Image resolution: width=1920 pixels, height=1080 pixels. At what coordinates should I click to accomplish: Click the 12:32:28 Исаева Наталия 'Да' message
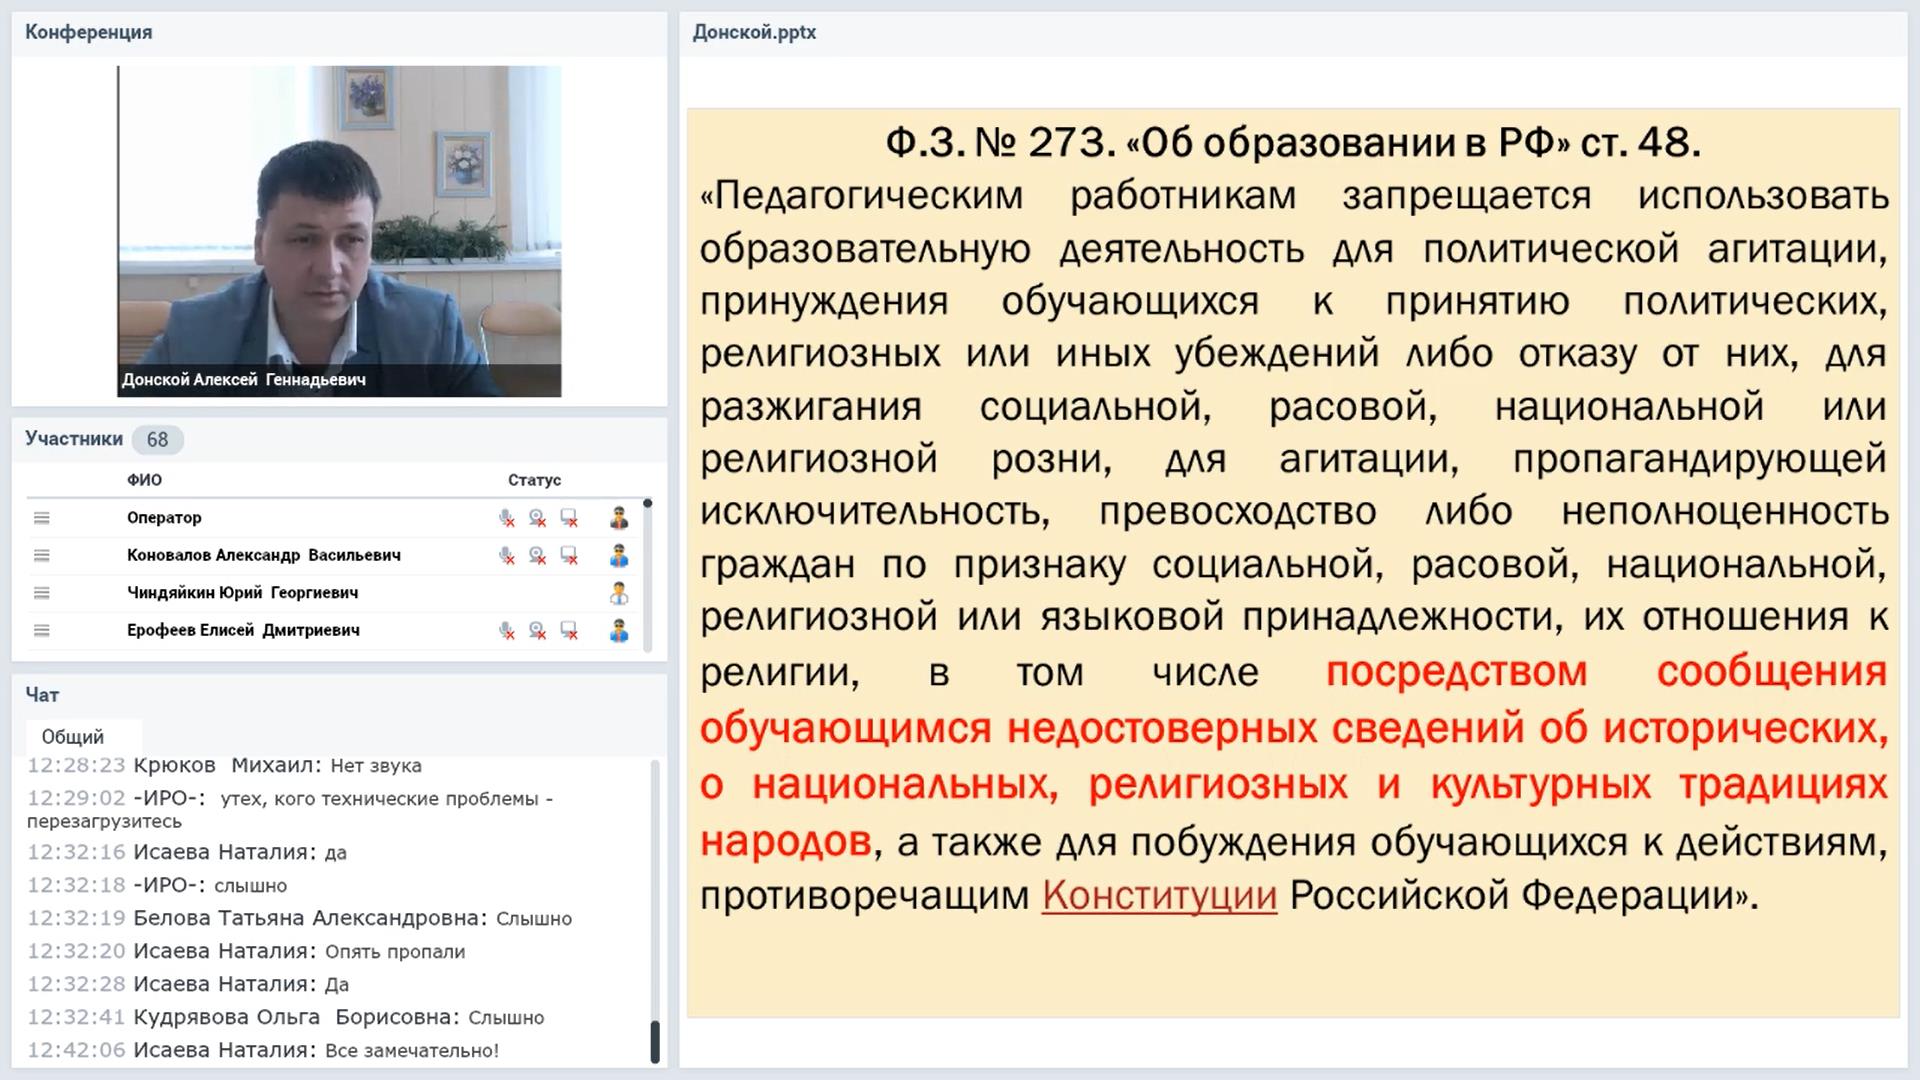pos(188,985)
